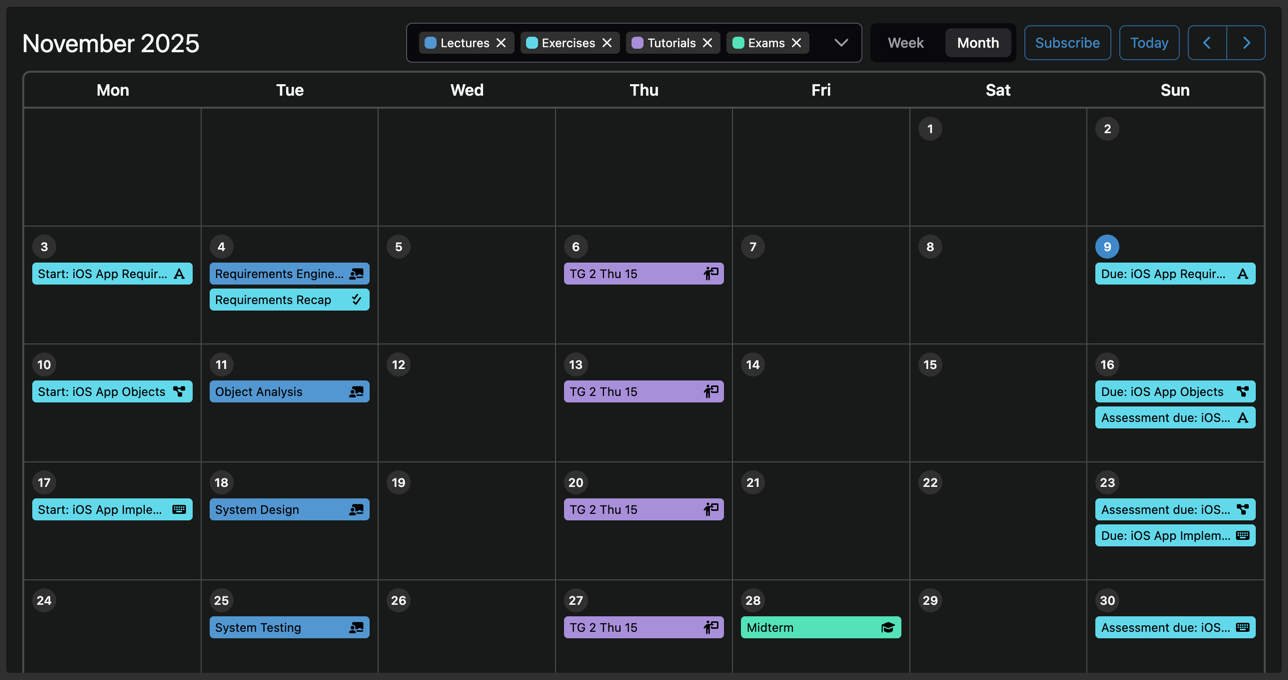Remove the Tutorials filter chip
The height and width of the screenshot is (680, 1288).
pyautogui.click(x=707, y=43)
